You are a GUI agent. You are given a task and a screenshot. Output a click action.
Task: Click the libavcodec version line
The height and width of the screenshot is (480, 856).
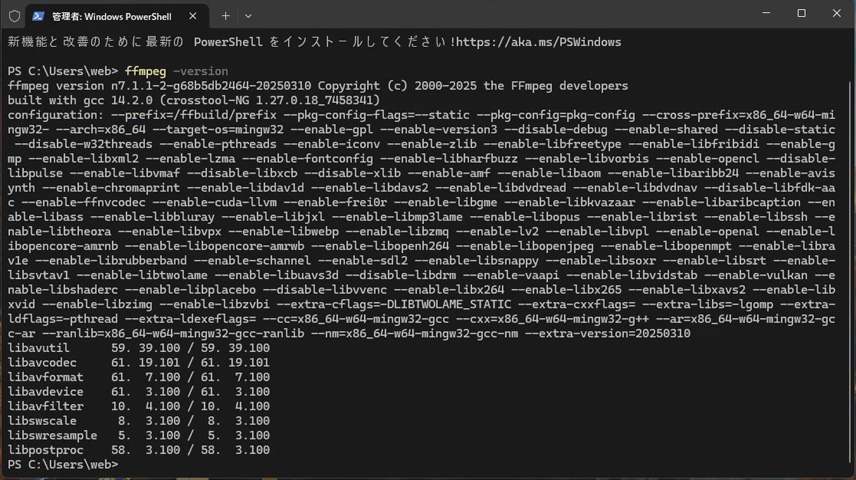point(138,362)
